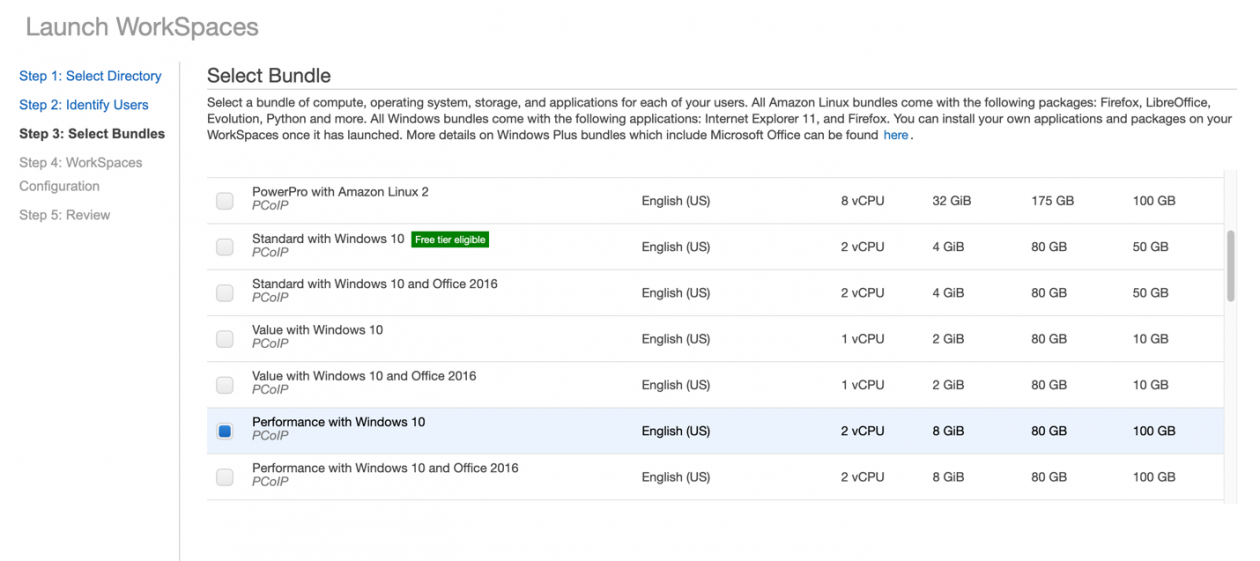The height and width of the screenshot is (561, 1260).
Task: Enable the Value with Windows 10 bundle checkbox
Action: point(225,339)
